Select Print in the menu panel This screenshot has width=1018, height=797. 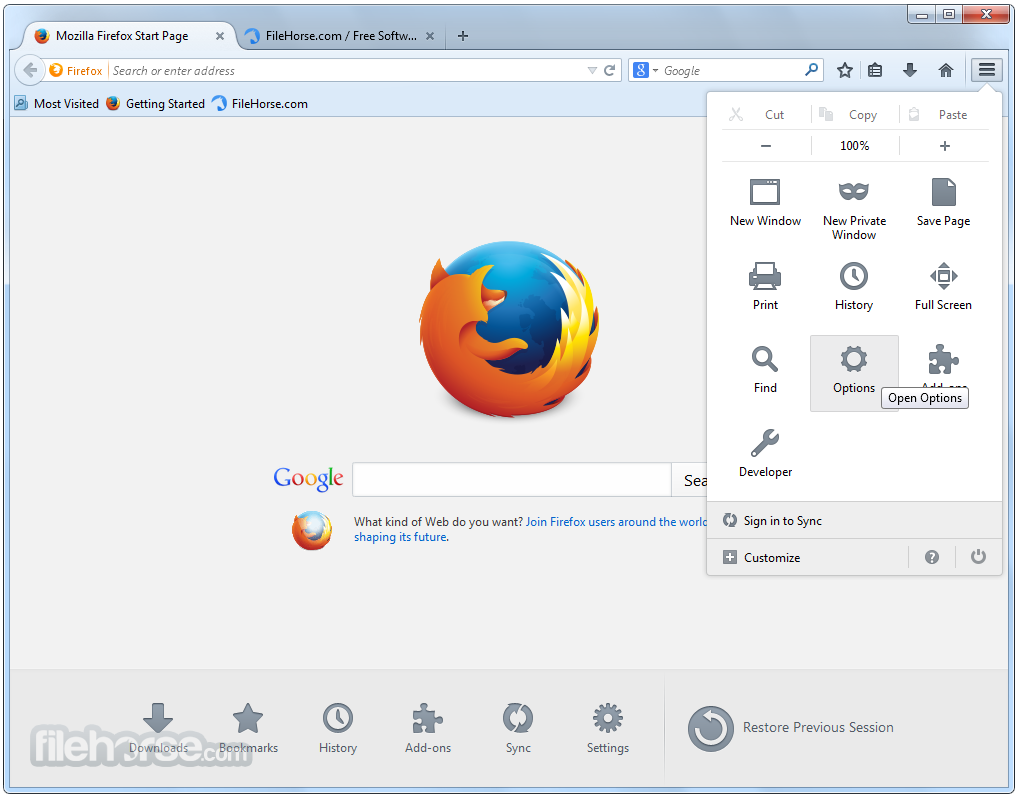765,286
